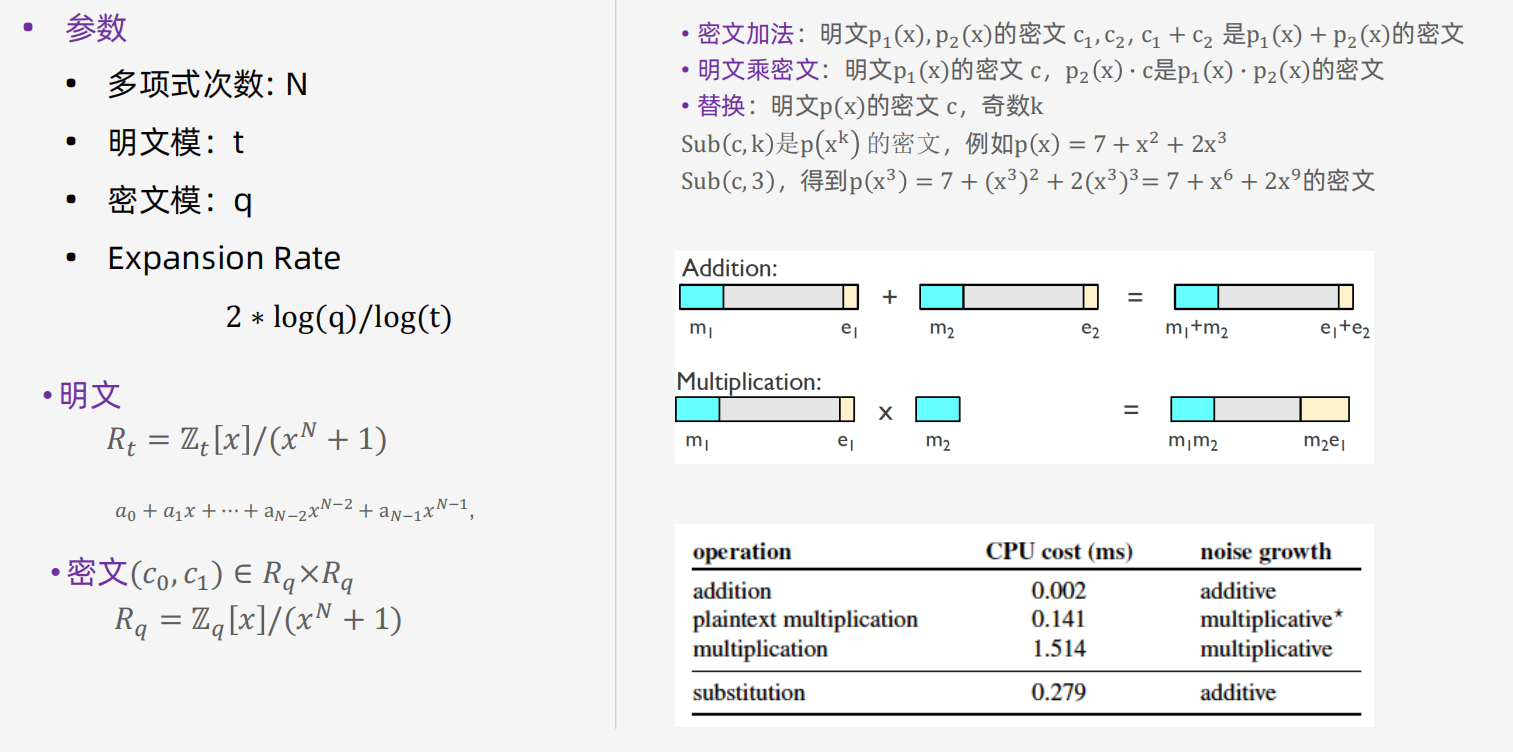Select the Expansion Rate bullet text
The height and width of the screenshot is (752, 1513).
(x=224, y=259)
